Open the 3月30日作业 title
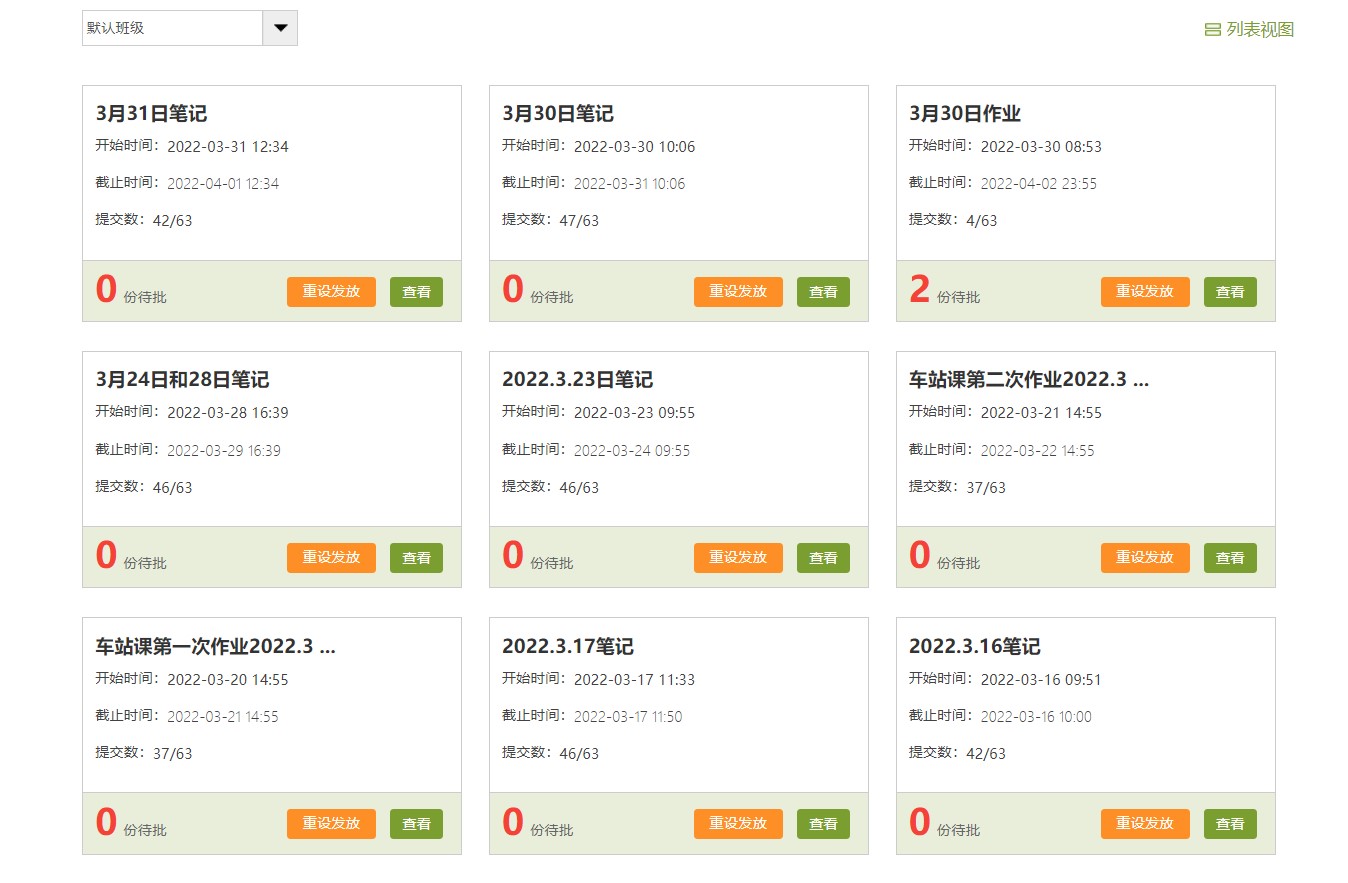Viewport: 1348px width, 883px height. pos(965,114)
